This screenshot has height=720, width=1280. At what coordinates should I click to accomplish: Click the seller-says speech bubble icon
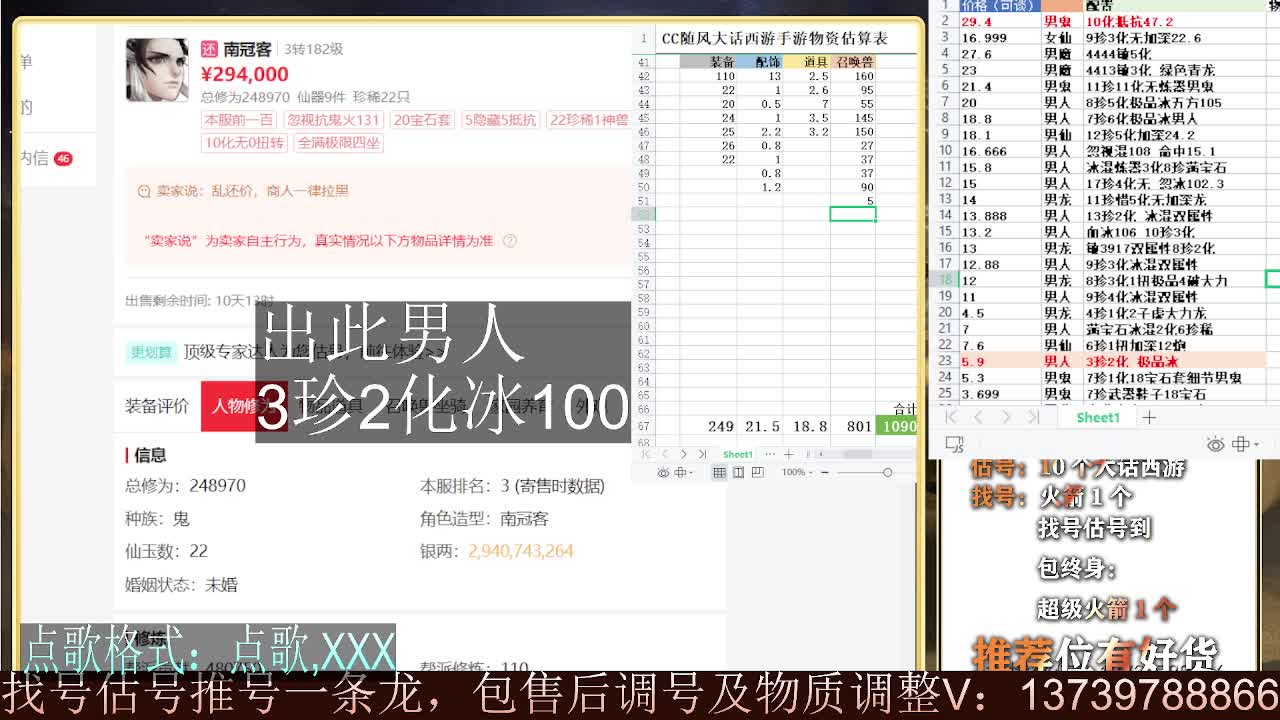143,190
